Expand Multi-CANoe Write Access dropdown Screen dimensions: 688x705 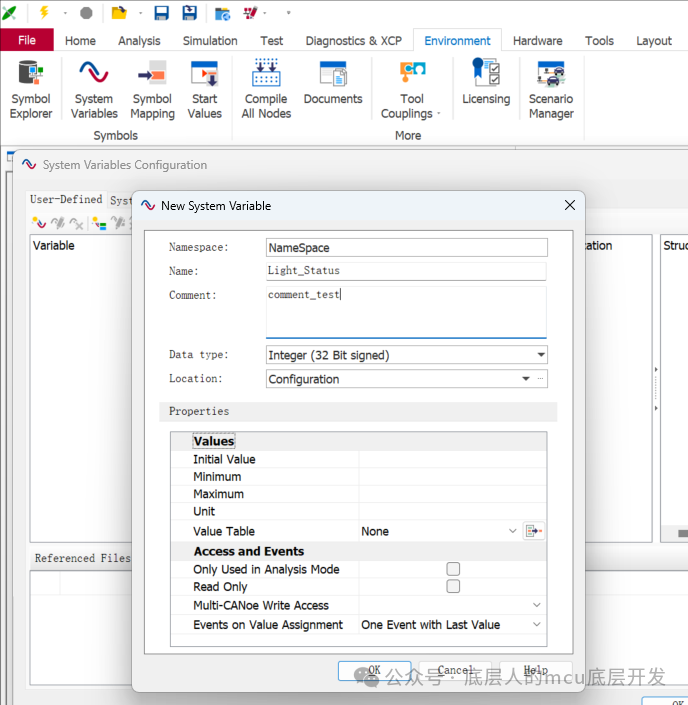point(536,605)
